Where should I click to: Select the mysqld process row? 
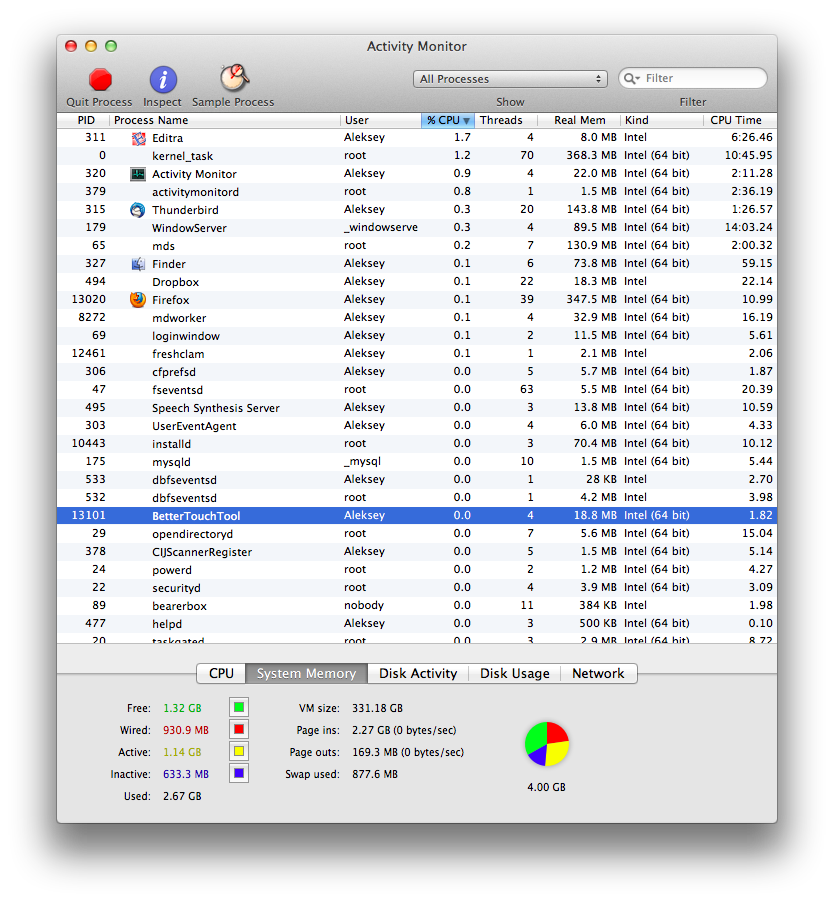(x=417, y=462)
